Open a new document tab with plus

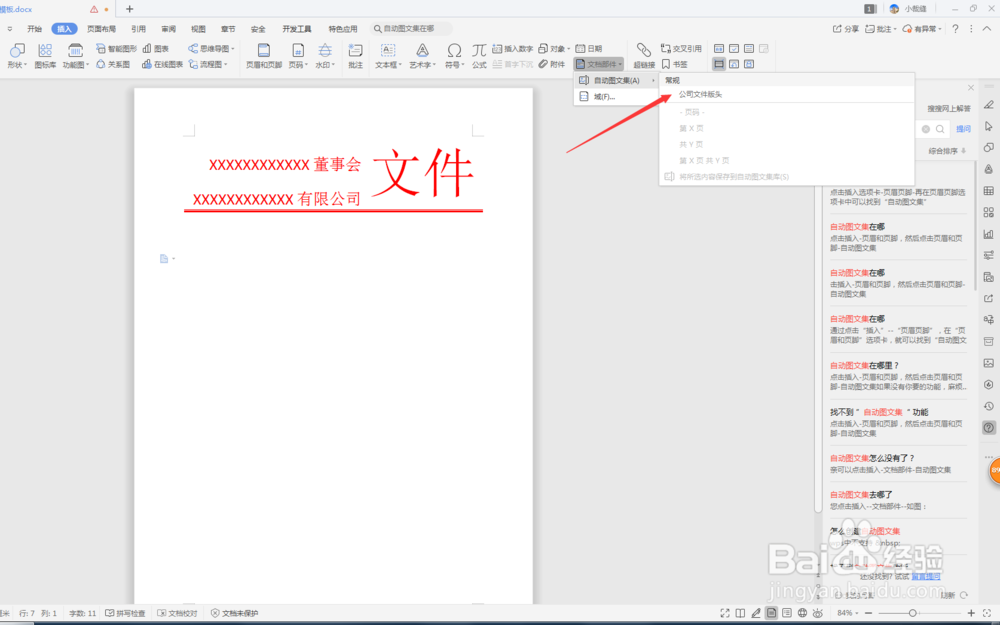click(x=129, y=9)
